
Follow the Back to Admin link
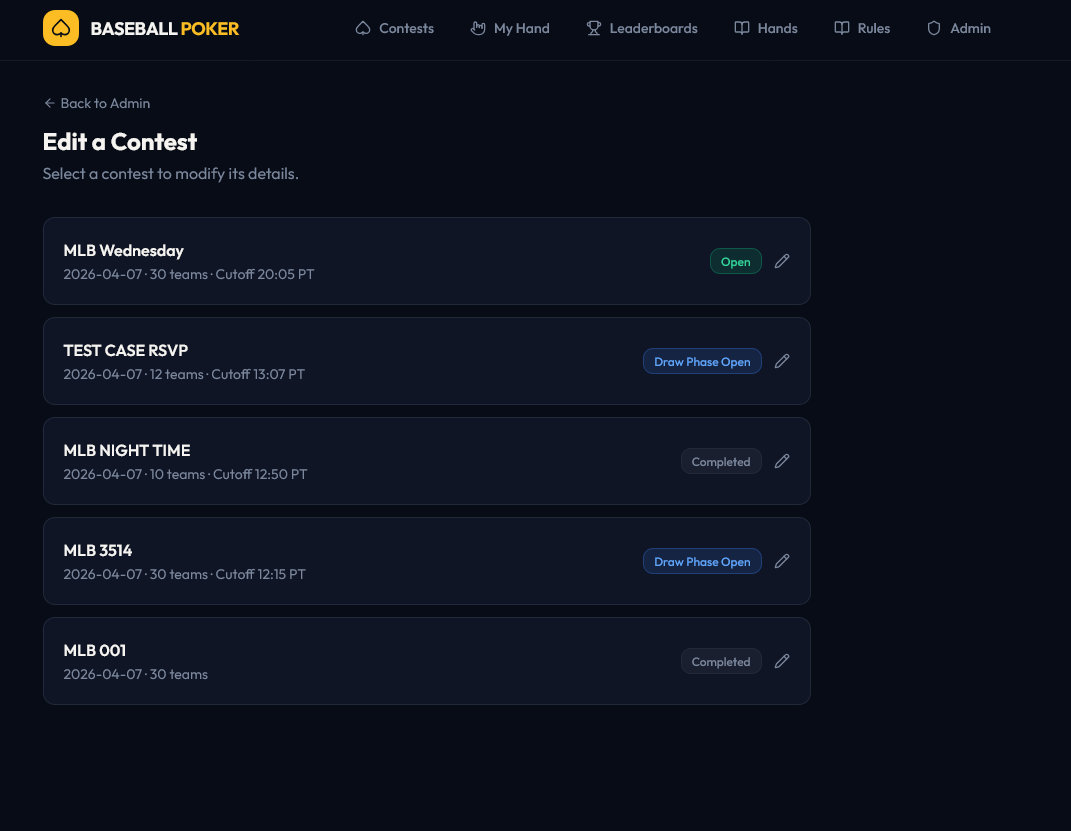pos(97,103)
